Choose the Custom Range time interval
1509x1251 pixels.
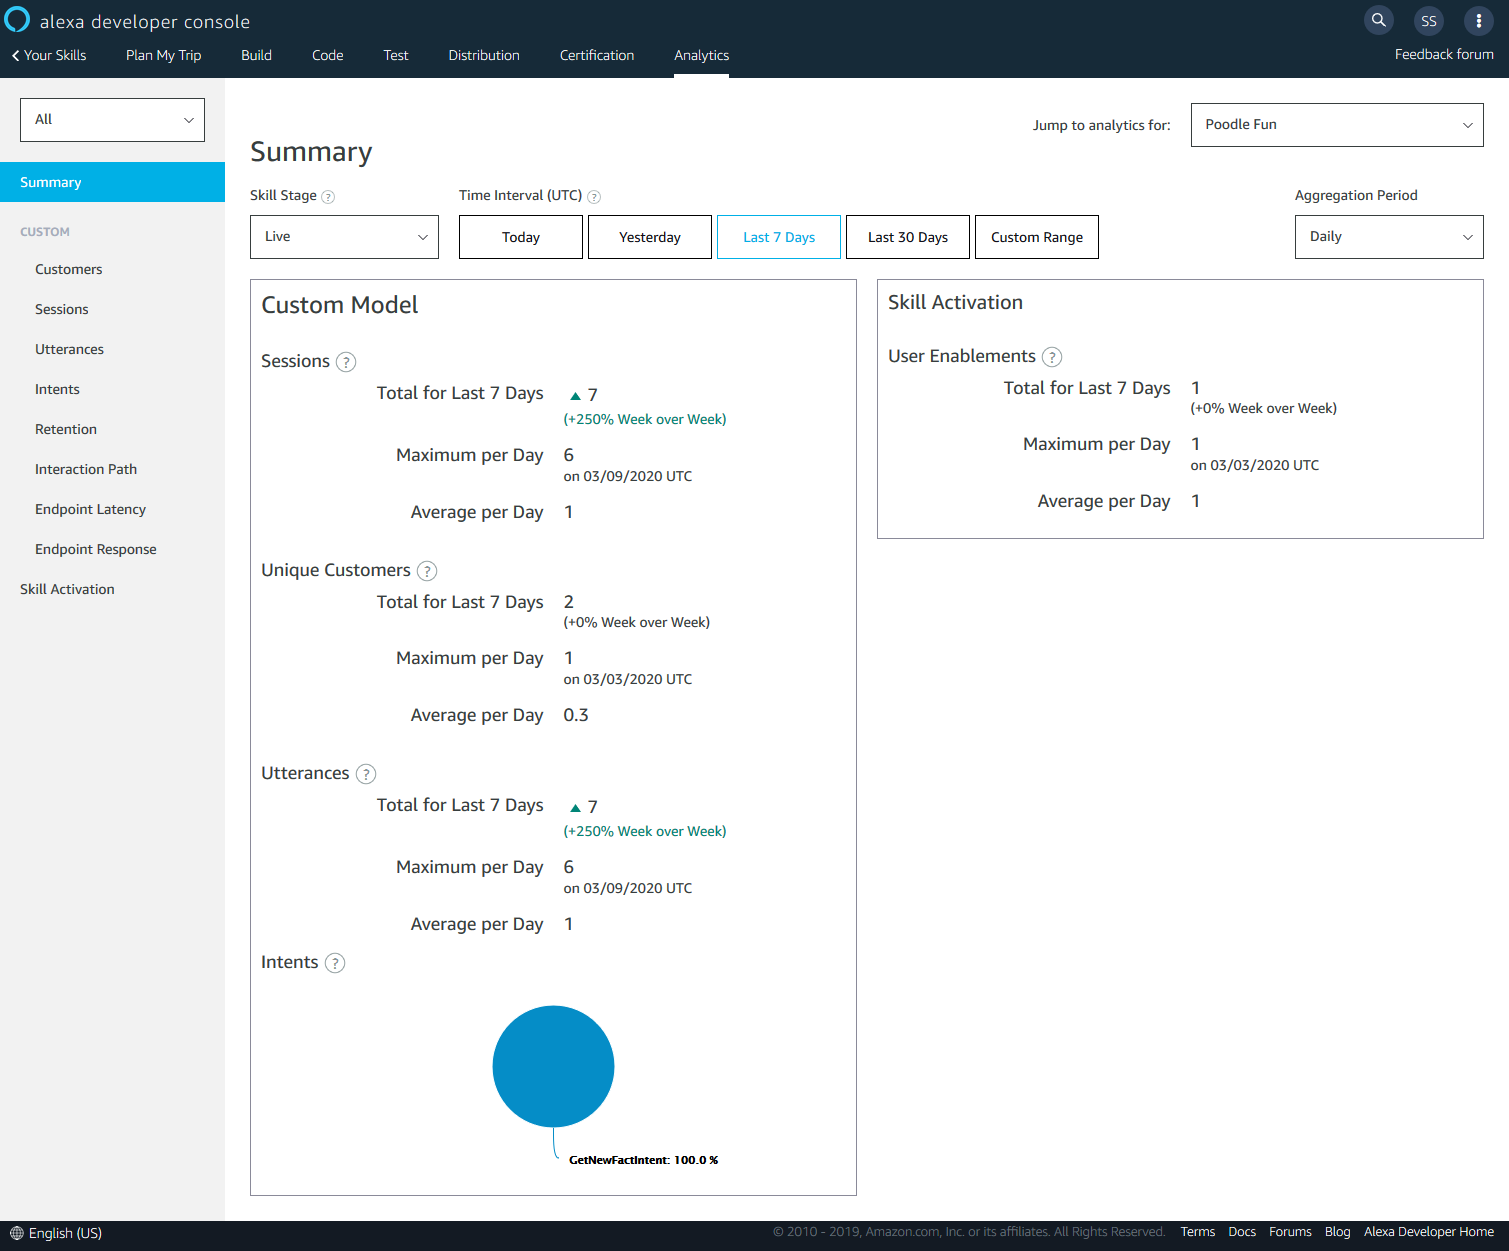pos(1036,237)
